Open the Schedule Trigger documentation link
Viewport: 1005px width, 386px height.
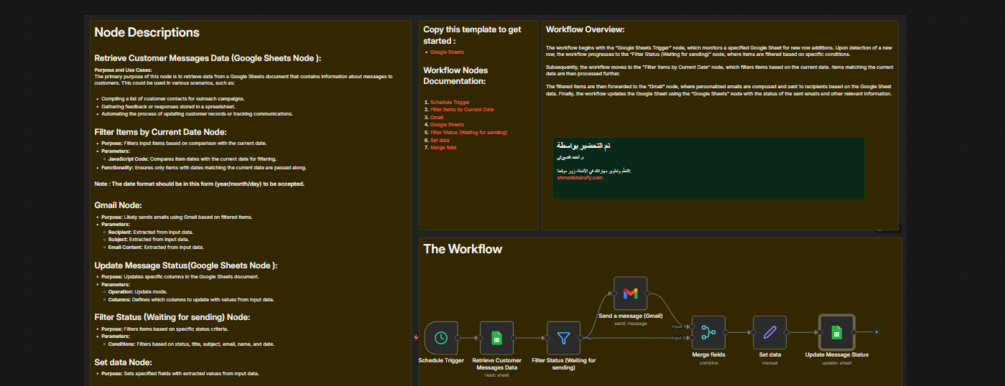point(450,102)
